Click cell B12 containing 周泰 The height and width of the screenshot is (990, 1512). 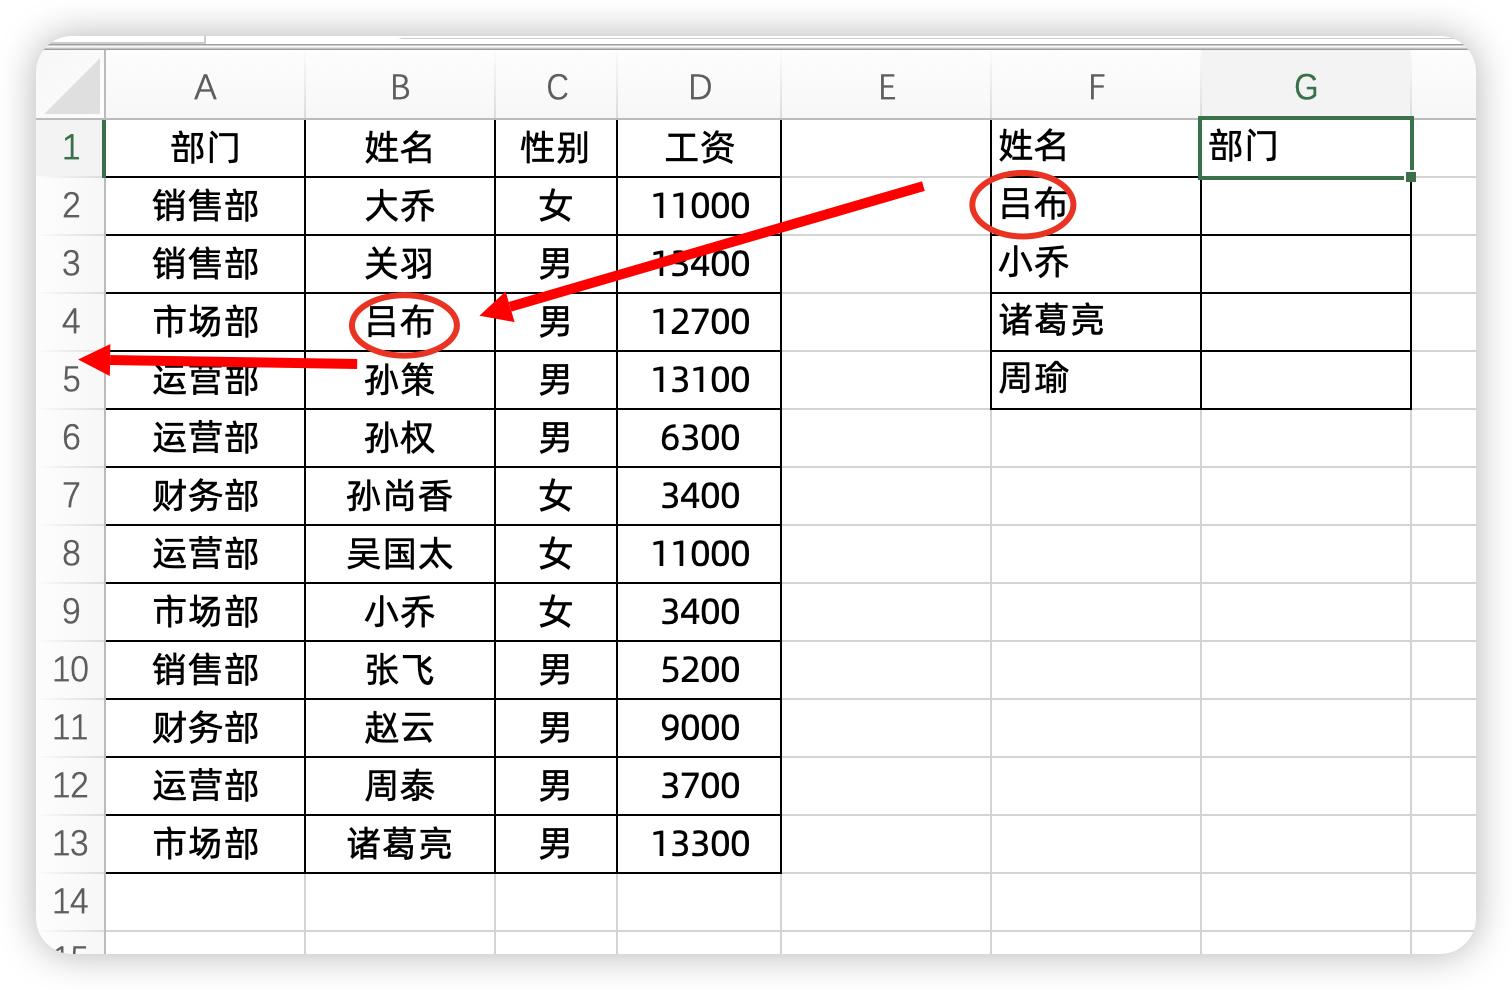point(400,786)
